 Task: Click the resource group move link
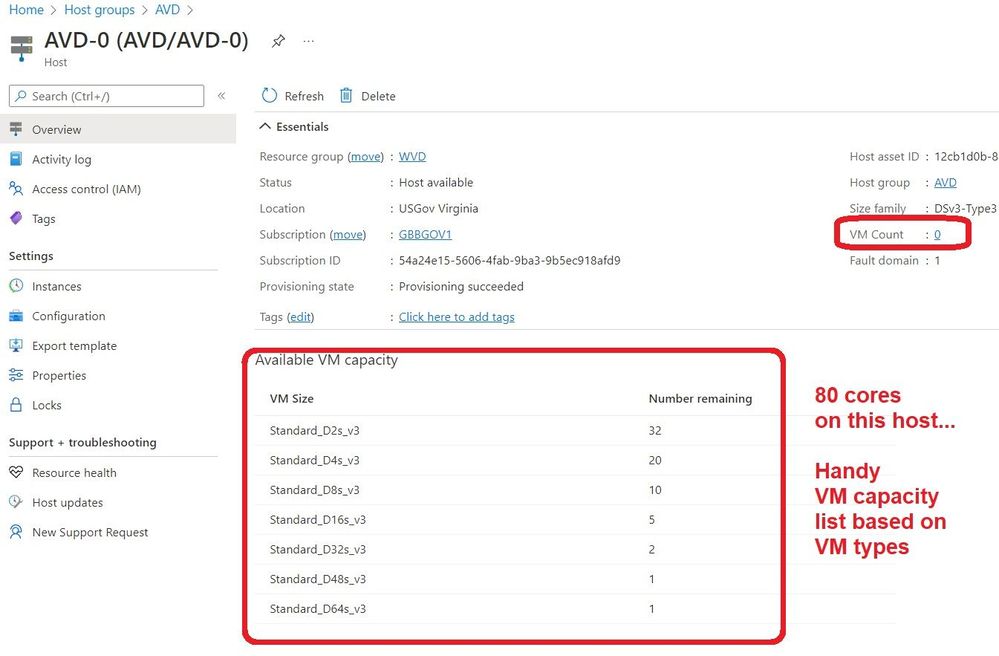click(366, 157)
